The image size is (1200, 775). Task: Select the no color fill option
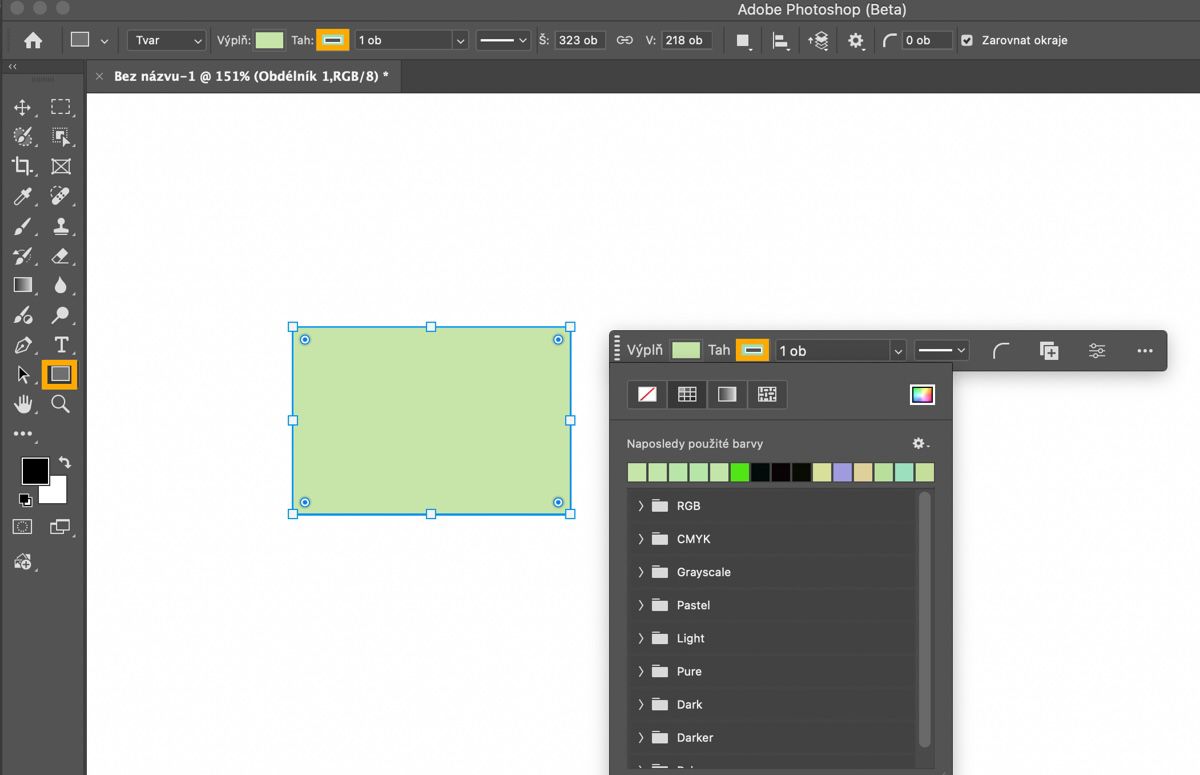pyautogui.click(x=647, y=395)
